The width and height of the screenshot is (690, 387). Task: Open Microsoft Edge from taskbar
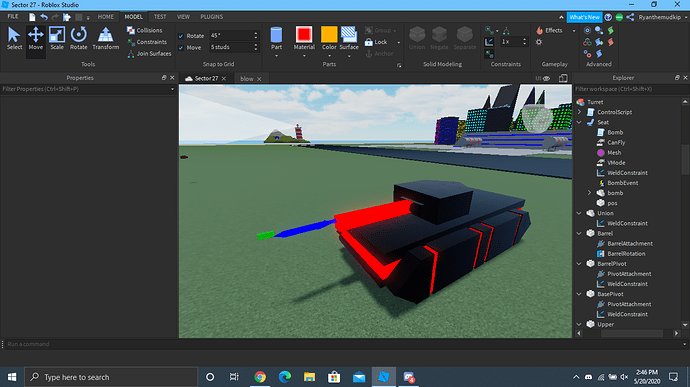pos(285,377)
